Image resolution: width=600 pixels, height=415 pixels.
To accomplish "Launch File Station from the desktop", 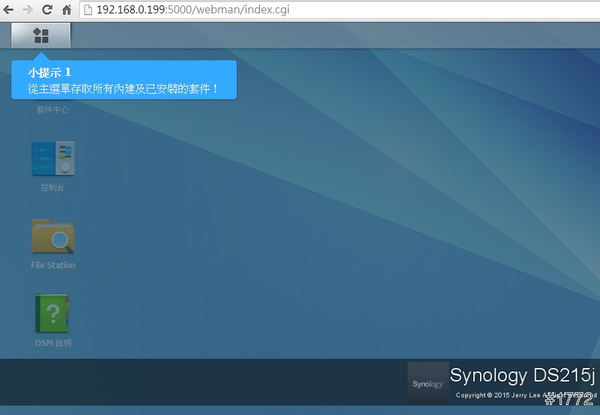I will [x=53, y=236].
